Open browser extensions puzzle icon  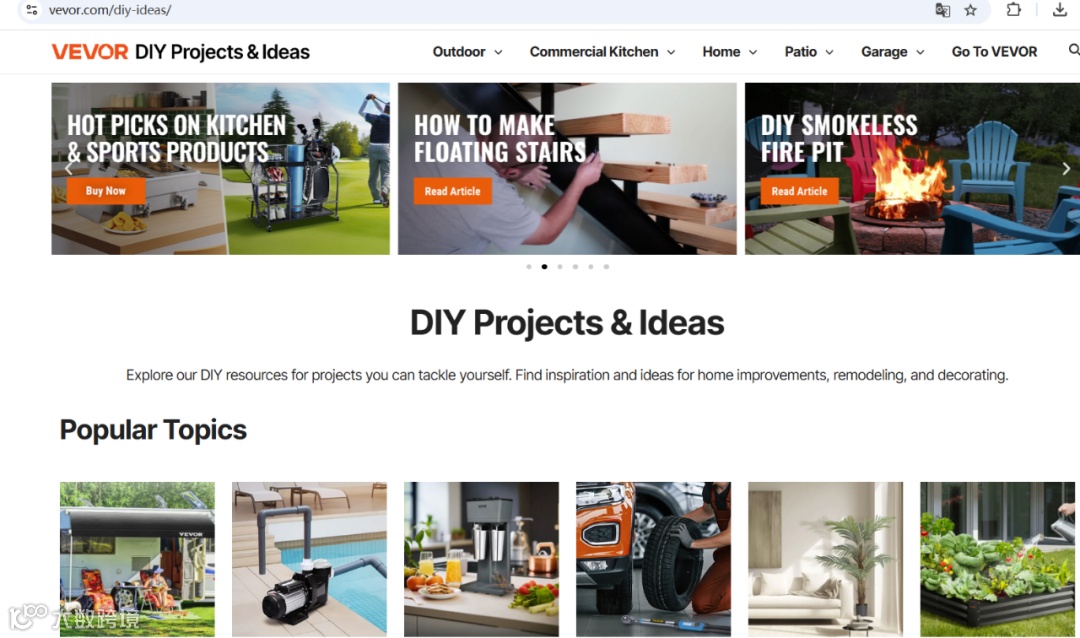pyautogui.click(x=1013, y=10)
